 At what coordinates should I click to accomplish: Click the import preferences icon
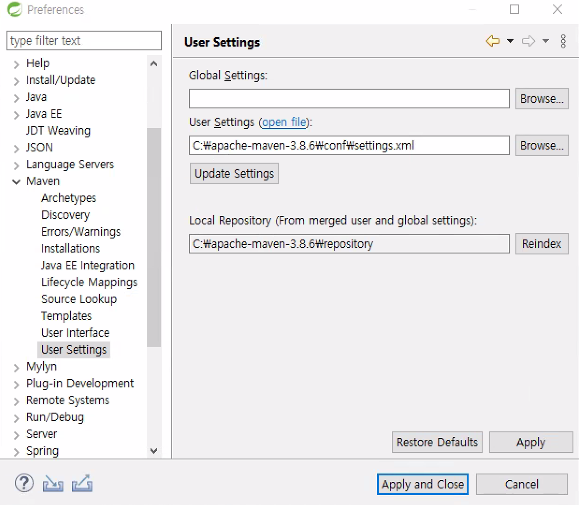pos(53,483)
